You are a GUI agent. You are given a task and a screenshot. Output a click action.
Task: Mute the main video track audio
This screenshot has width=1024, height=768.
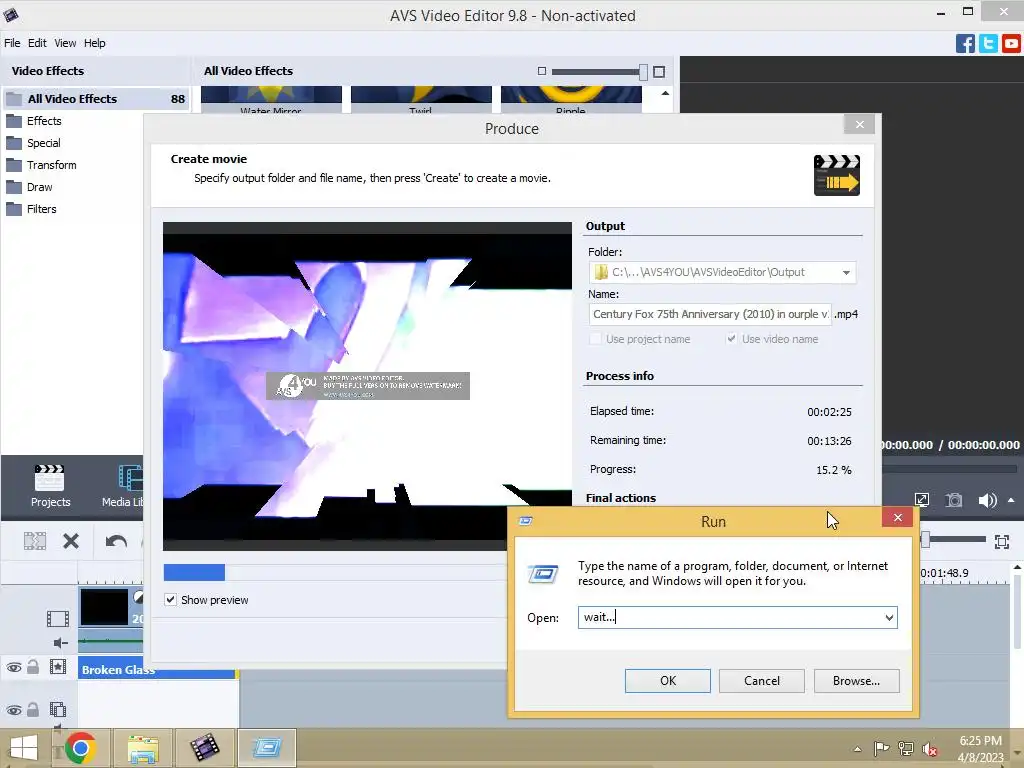pyautogui.click(x=60, y=643)
